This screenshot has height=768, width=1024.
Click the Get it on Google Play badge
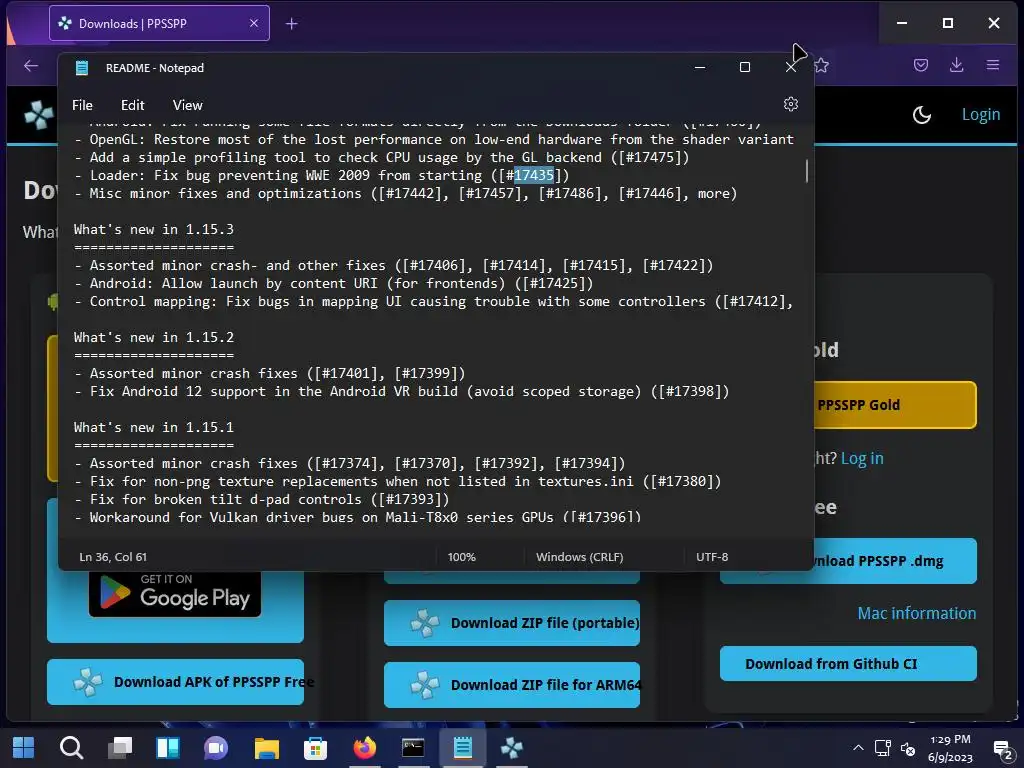(175, 594)
